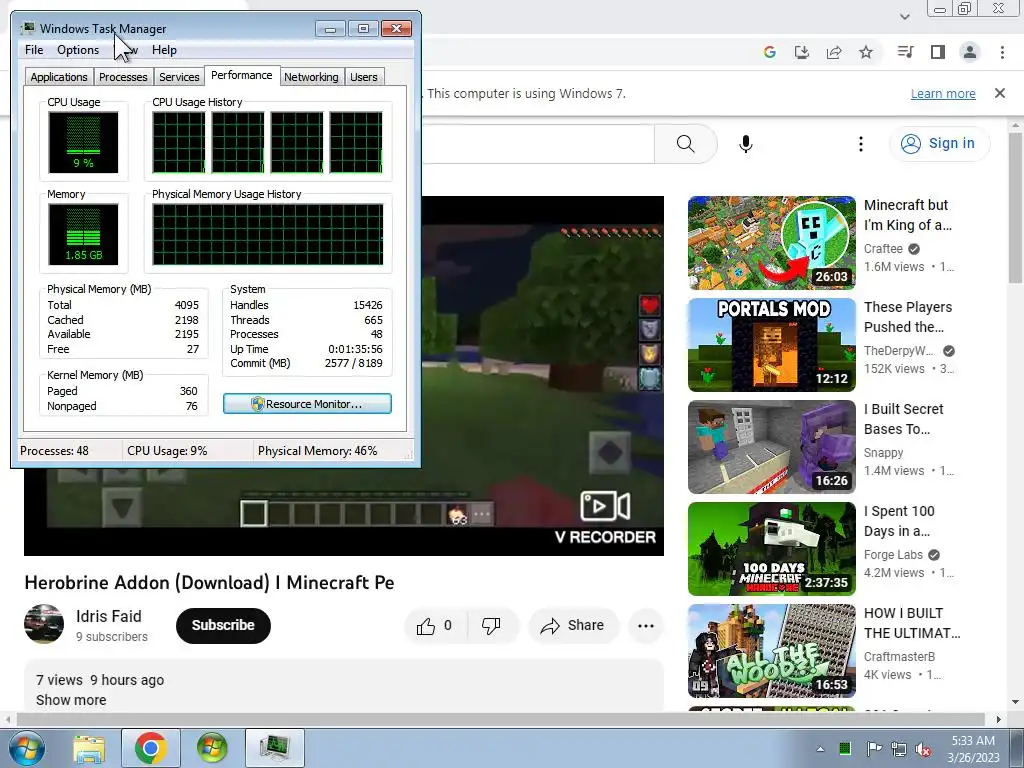Viewport: 1024px width, 768px height.
Task: Click the green CPU meter tray icon
Action: coord(845,749)
